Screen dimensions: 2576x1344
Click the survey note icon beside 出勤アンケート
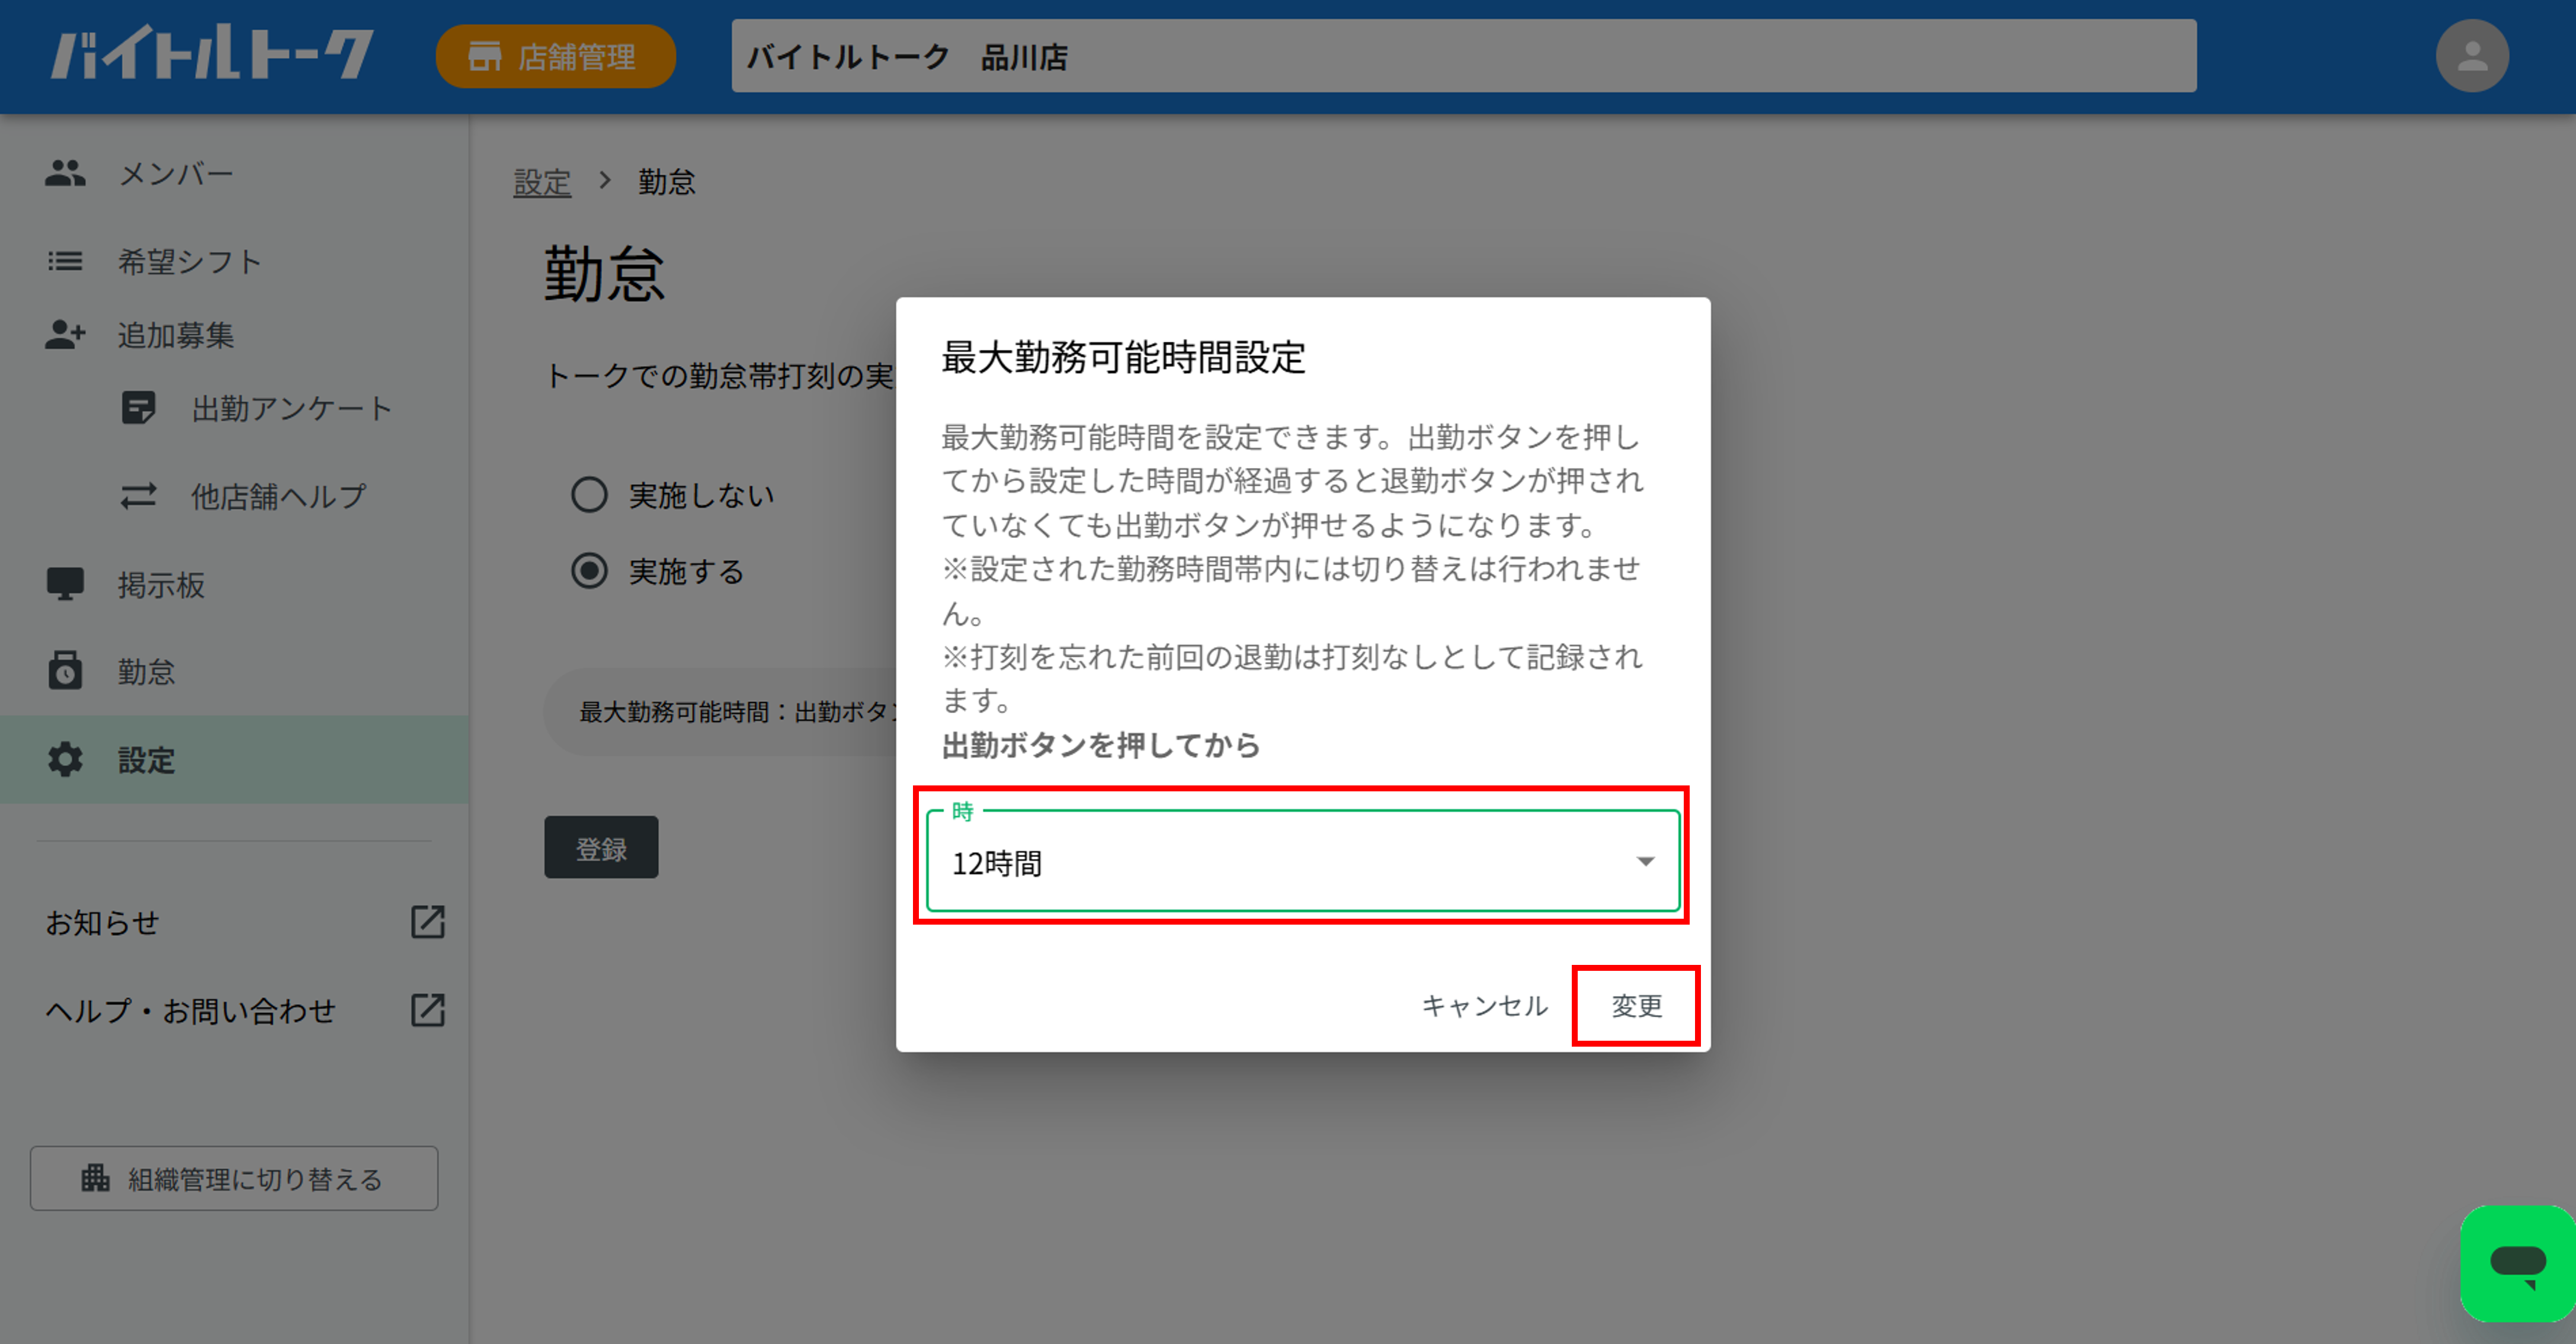point(138,408)
